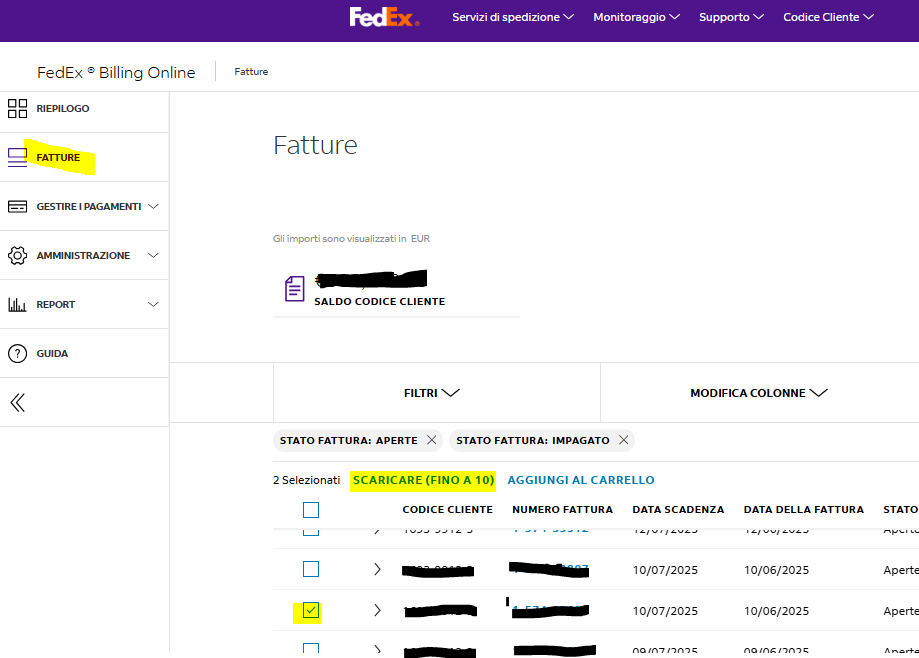Click the Fatture breadcrumb
This screenshot has height=658, width=919.
pyautogui.click(x=251, y=71)
